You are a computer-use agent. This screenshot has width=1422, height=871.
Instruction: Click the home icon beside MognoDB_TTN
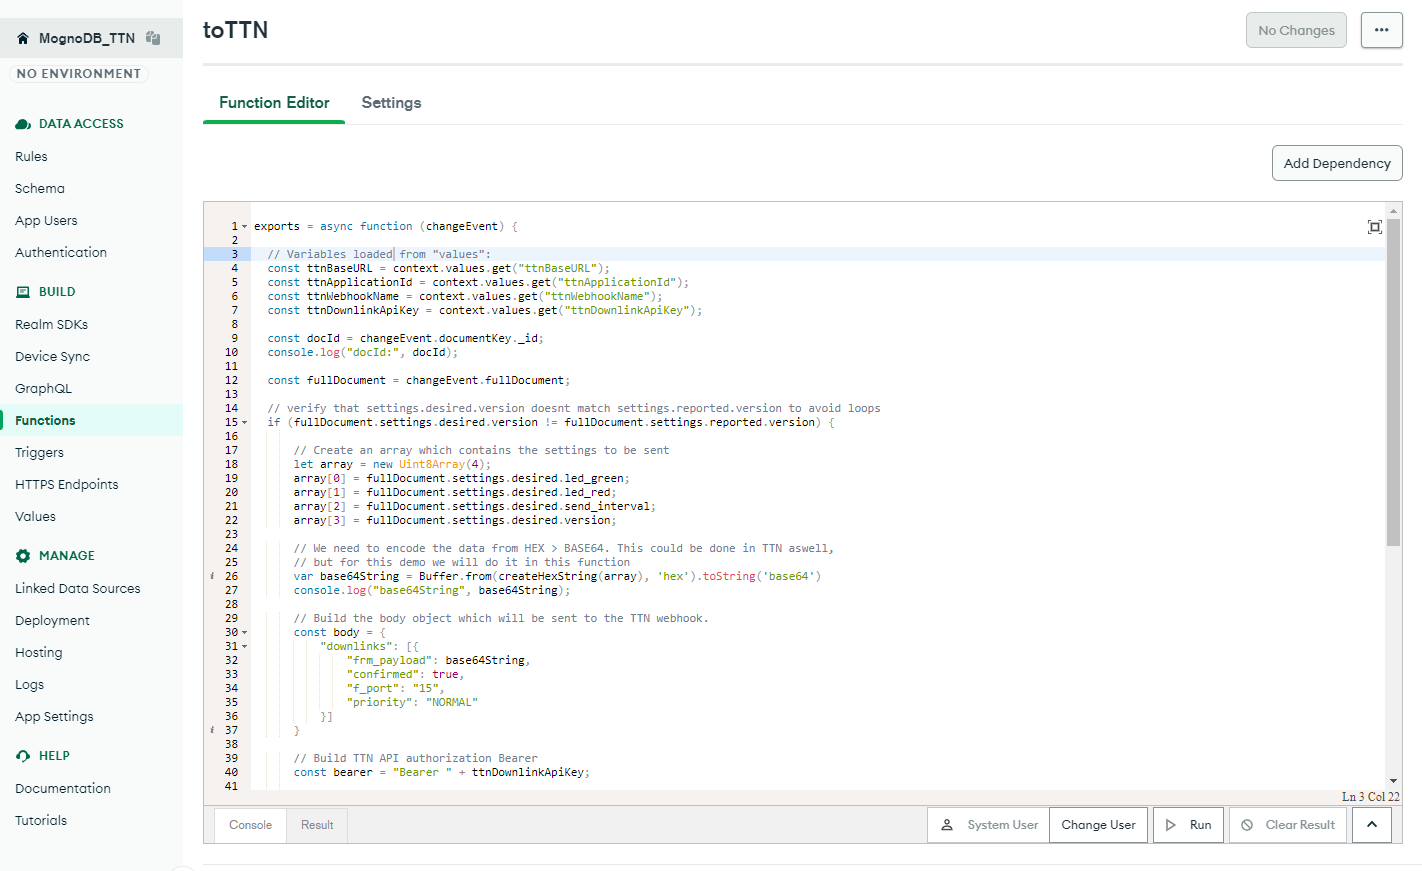pyautogui.click(x=23, y=38)
